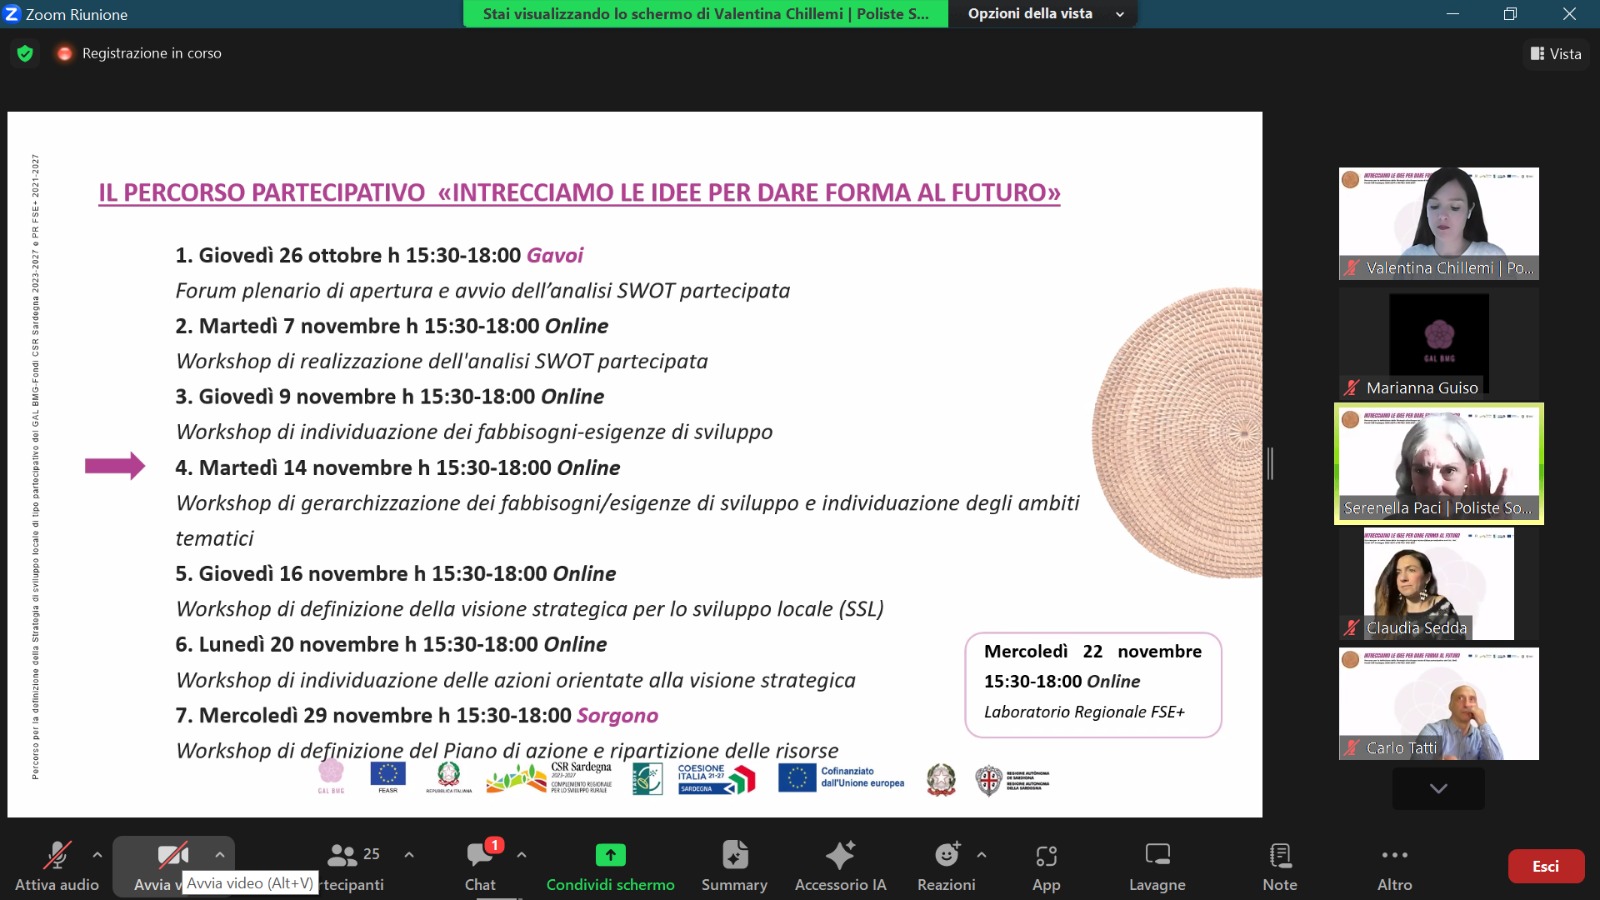Expand more participant videos with down chevron
This screenshot has height=900, width=1600.
pyautogui.click(x=1438, y=789)
